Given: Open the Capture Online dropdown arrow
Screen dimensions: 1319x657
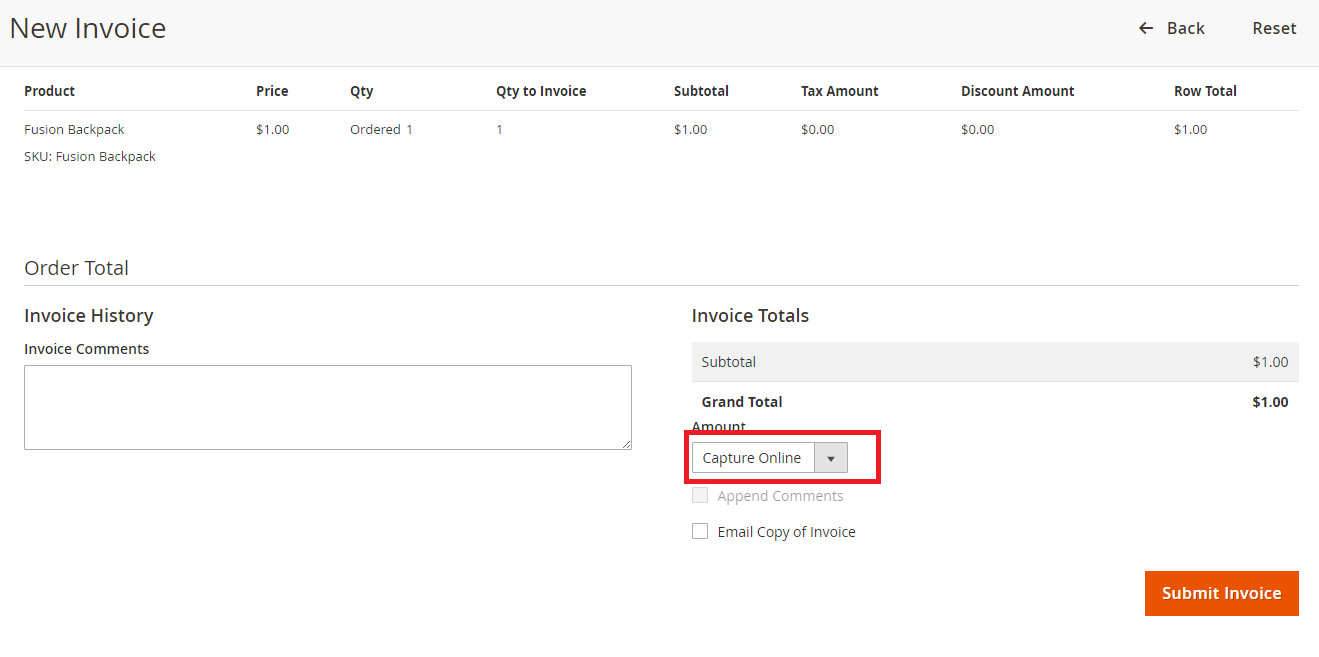Looking at the screenshot, I should pos(830,457).
